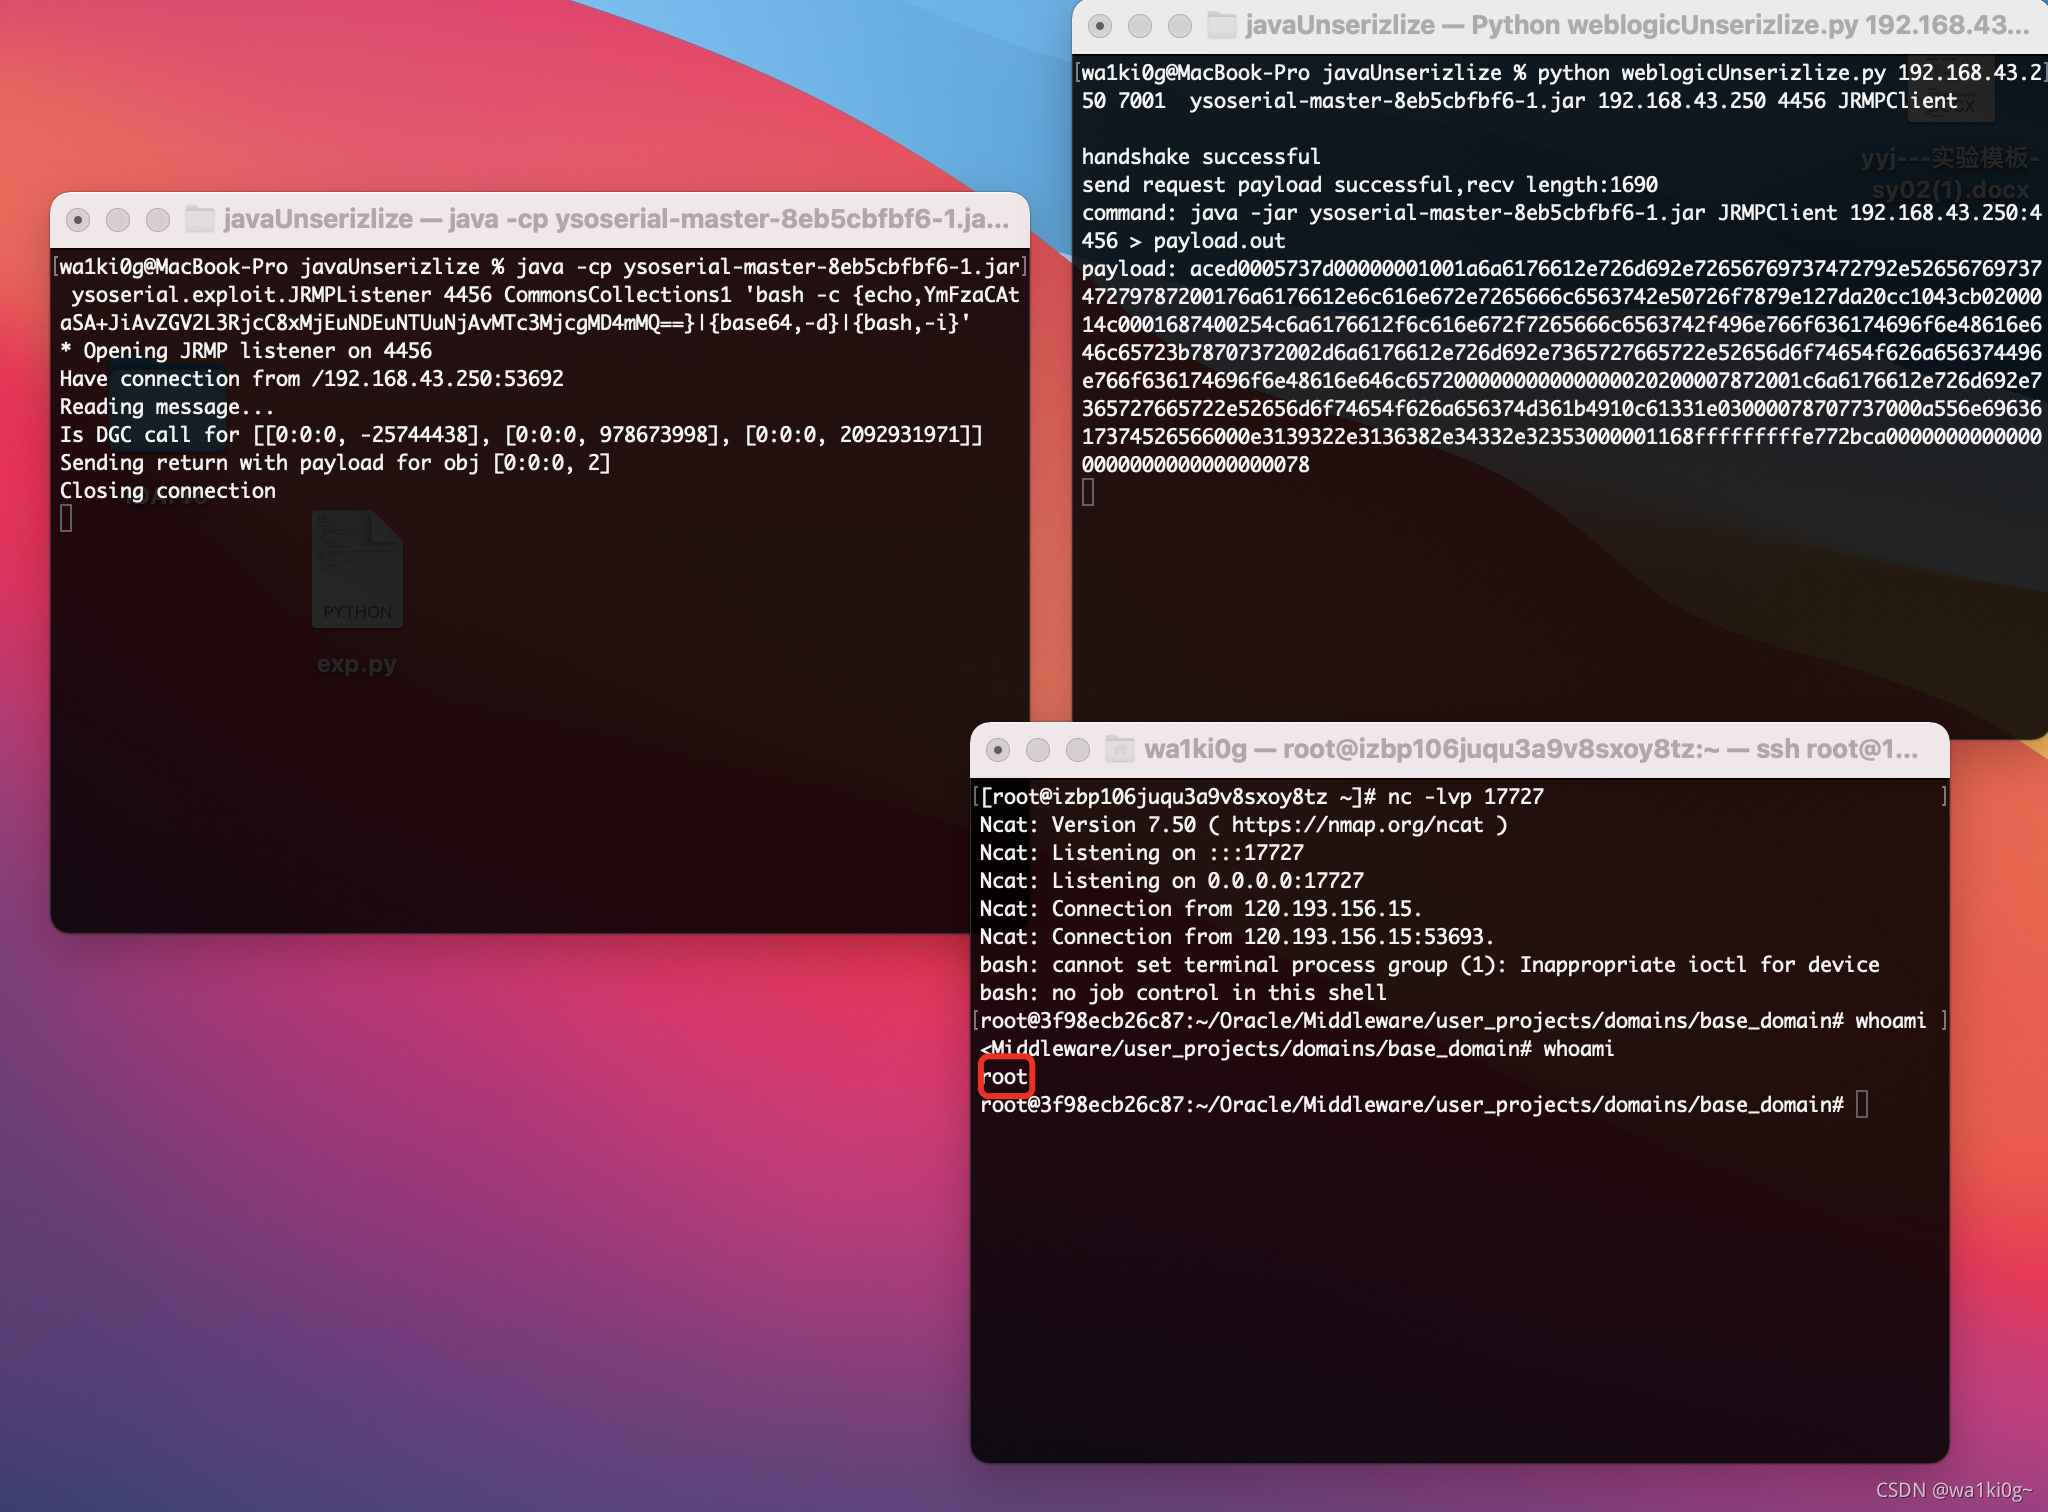This screenshot has width=2048, height=1512.
Task: Click the title 'wa1ki0g — root@izbp106juqu3a9v8sxoy8tz'
Action: pos(1531,749)
